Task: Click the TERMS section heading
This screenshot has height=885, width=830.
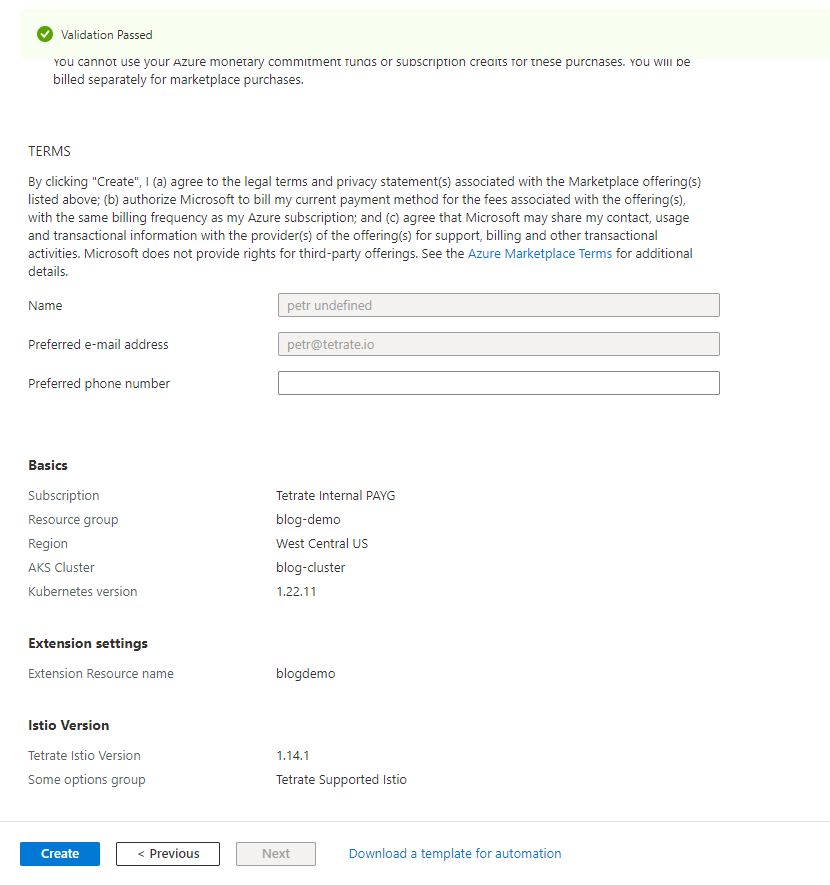Action: [49, 151]
